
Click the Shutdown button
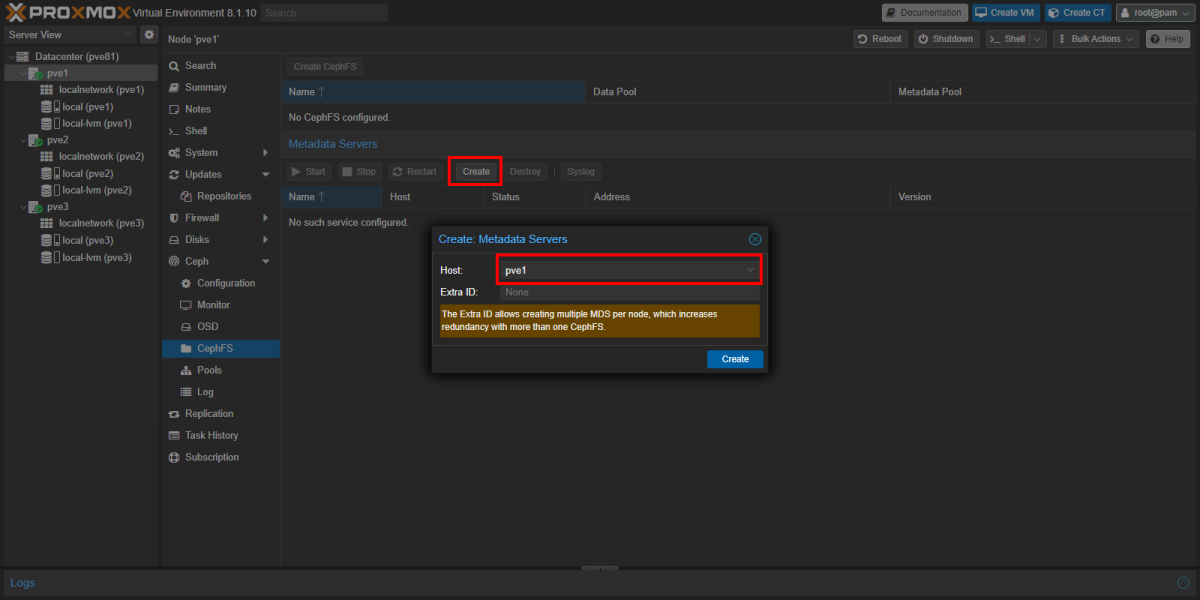click(946, 39)
